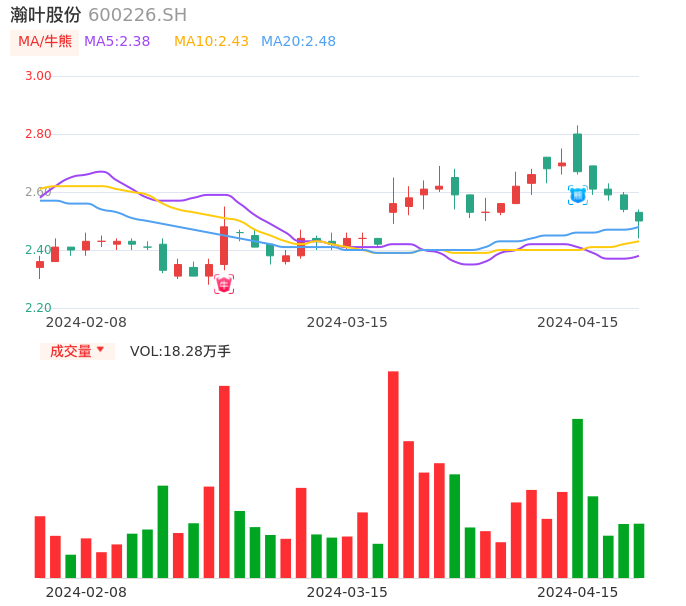Click the VOL:18.28万手 volume readout
The height and width of the screenshot is (606, 686).
pos(180,351)
